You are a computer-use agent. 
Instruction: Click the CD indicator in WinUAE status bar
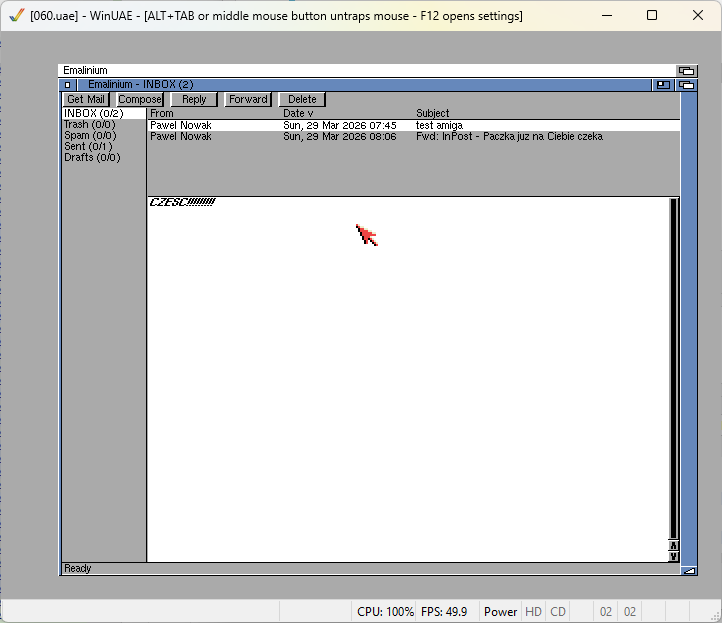[x=558, y=612]
